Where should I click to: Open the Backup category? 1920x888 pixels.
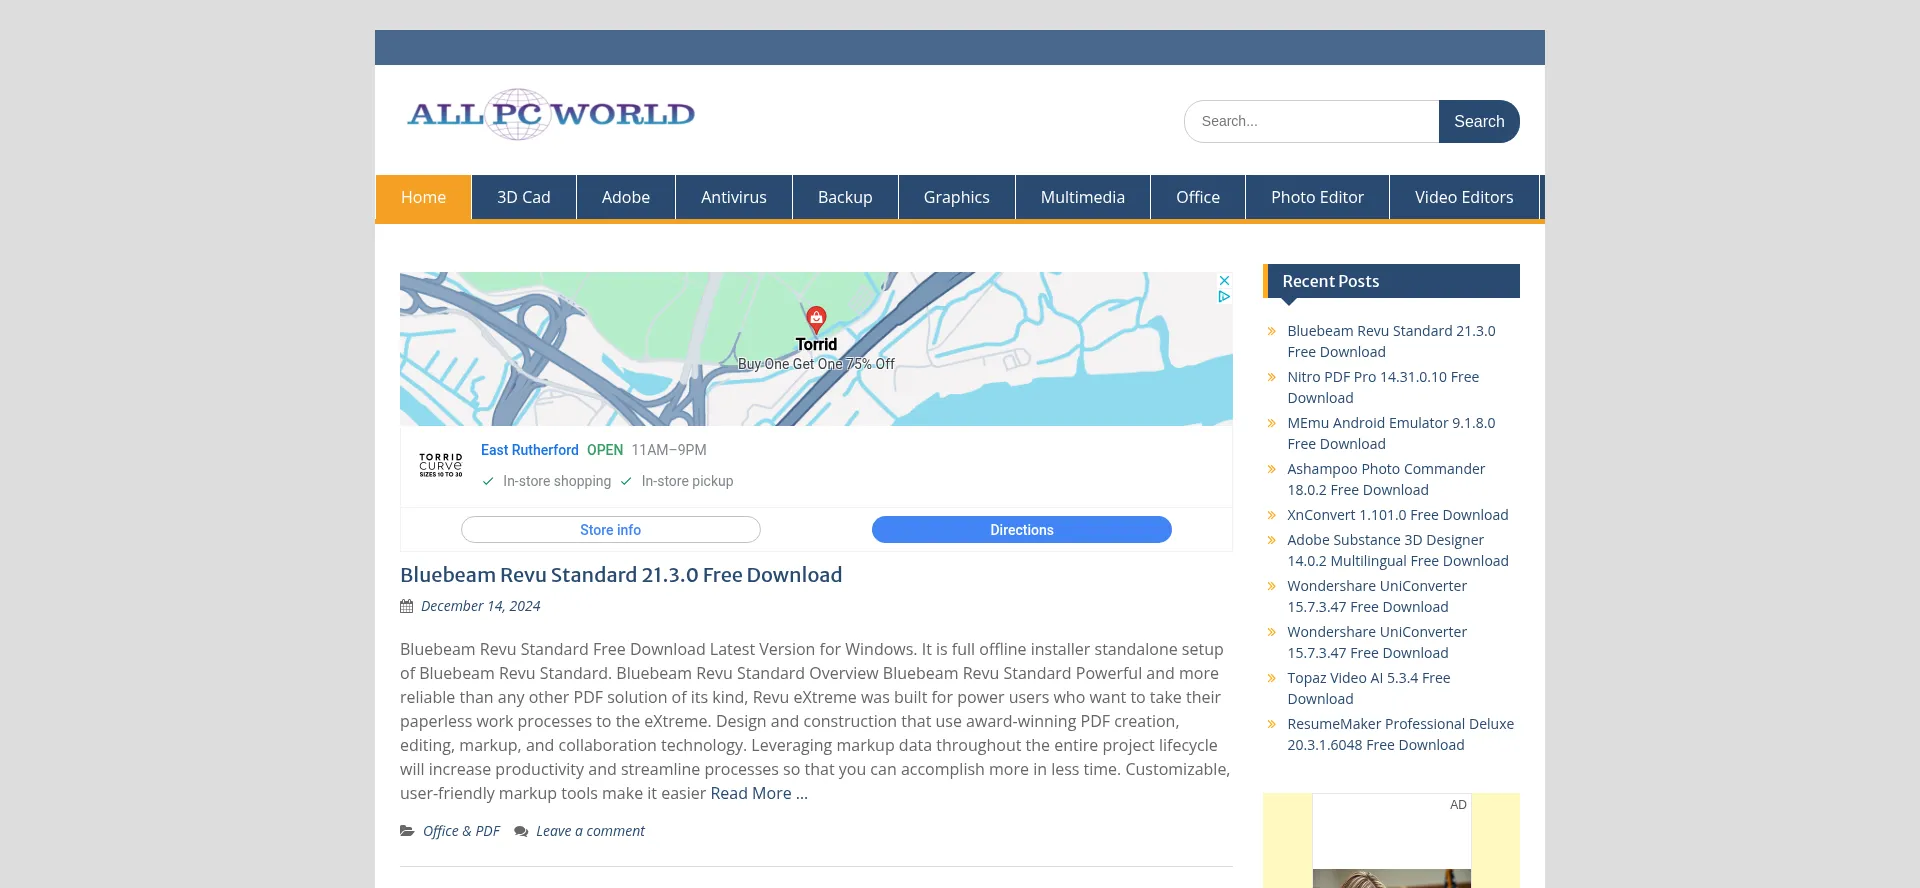click(x=845, y=197)
